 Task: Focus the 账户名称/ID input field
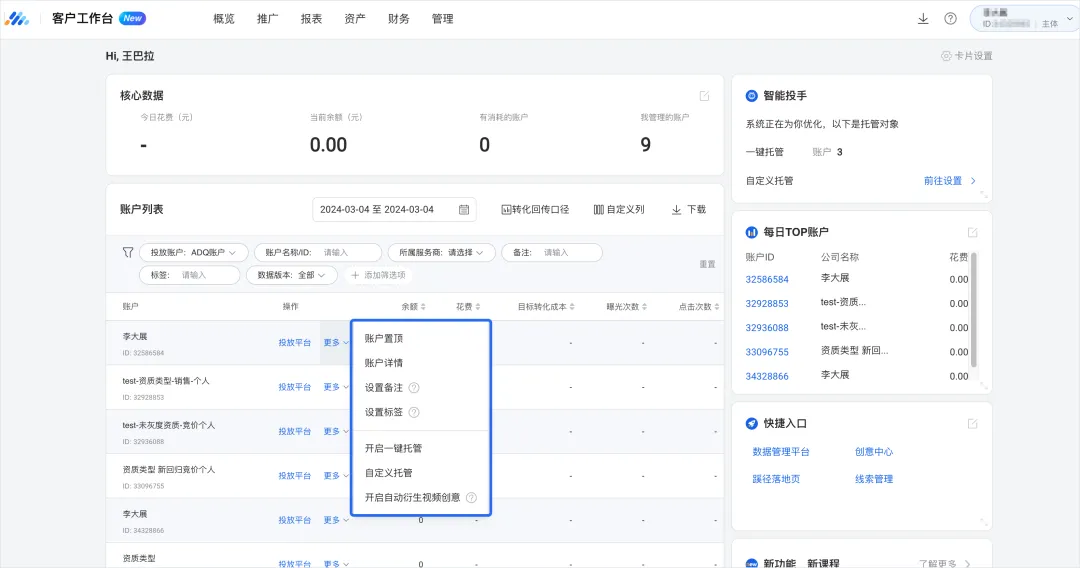[x=318, y=253]
